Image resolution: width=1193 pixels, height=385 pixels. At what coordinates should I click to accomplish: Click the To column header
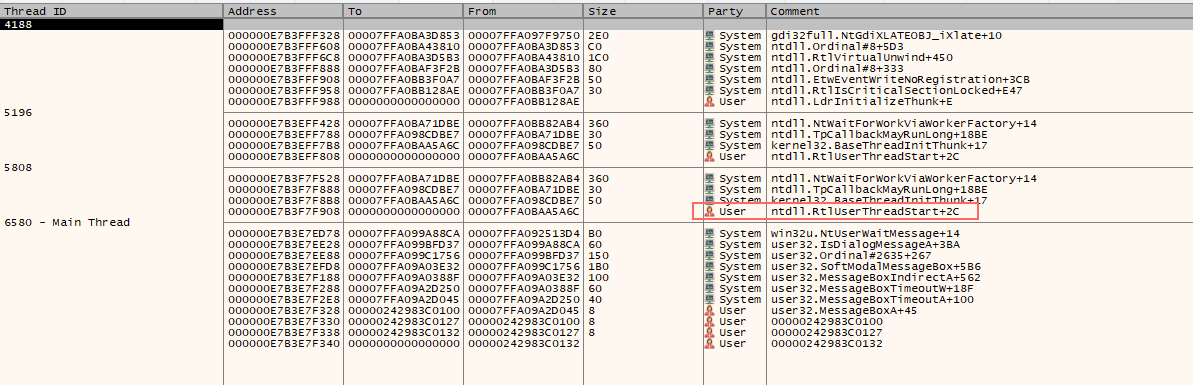point(403,11)
